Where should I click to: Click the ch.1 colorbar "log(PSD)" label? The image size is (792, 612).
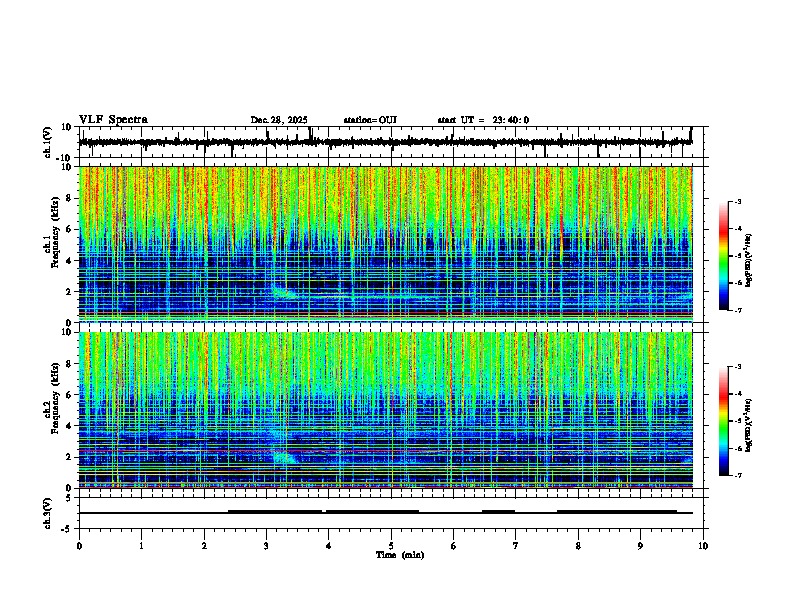click(x=749, y=261)
